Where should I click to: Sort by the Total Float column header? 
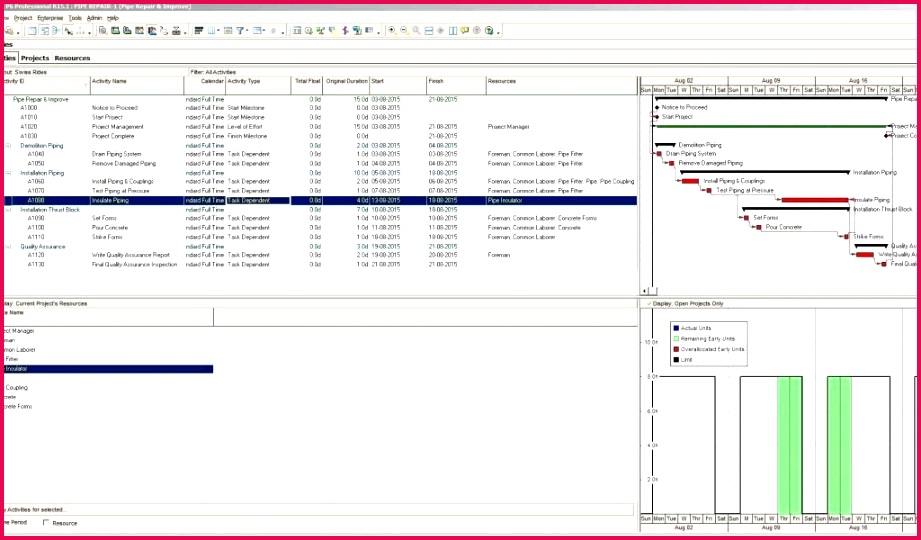(307, 81)
